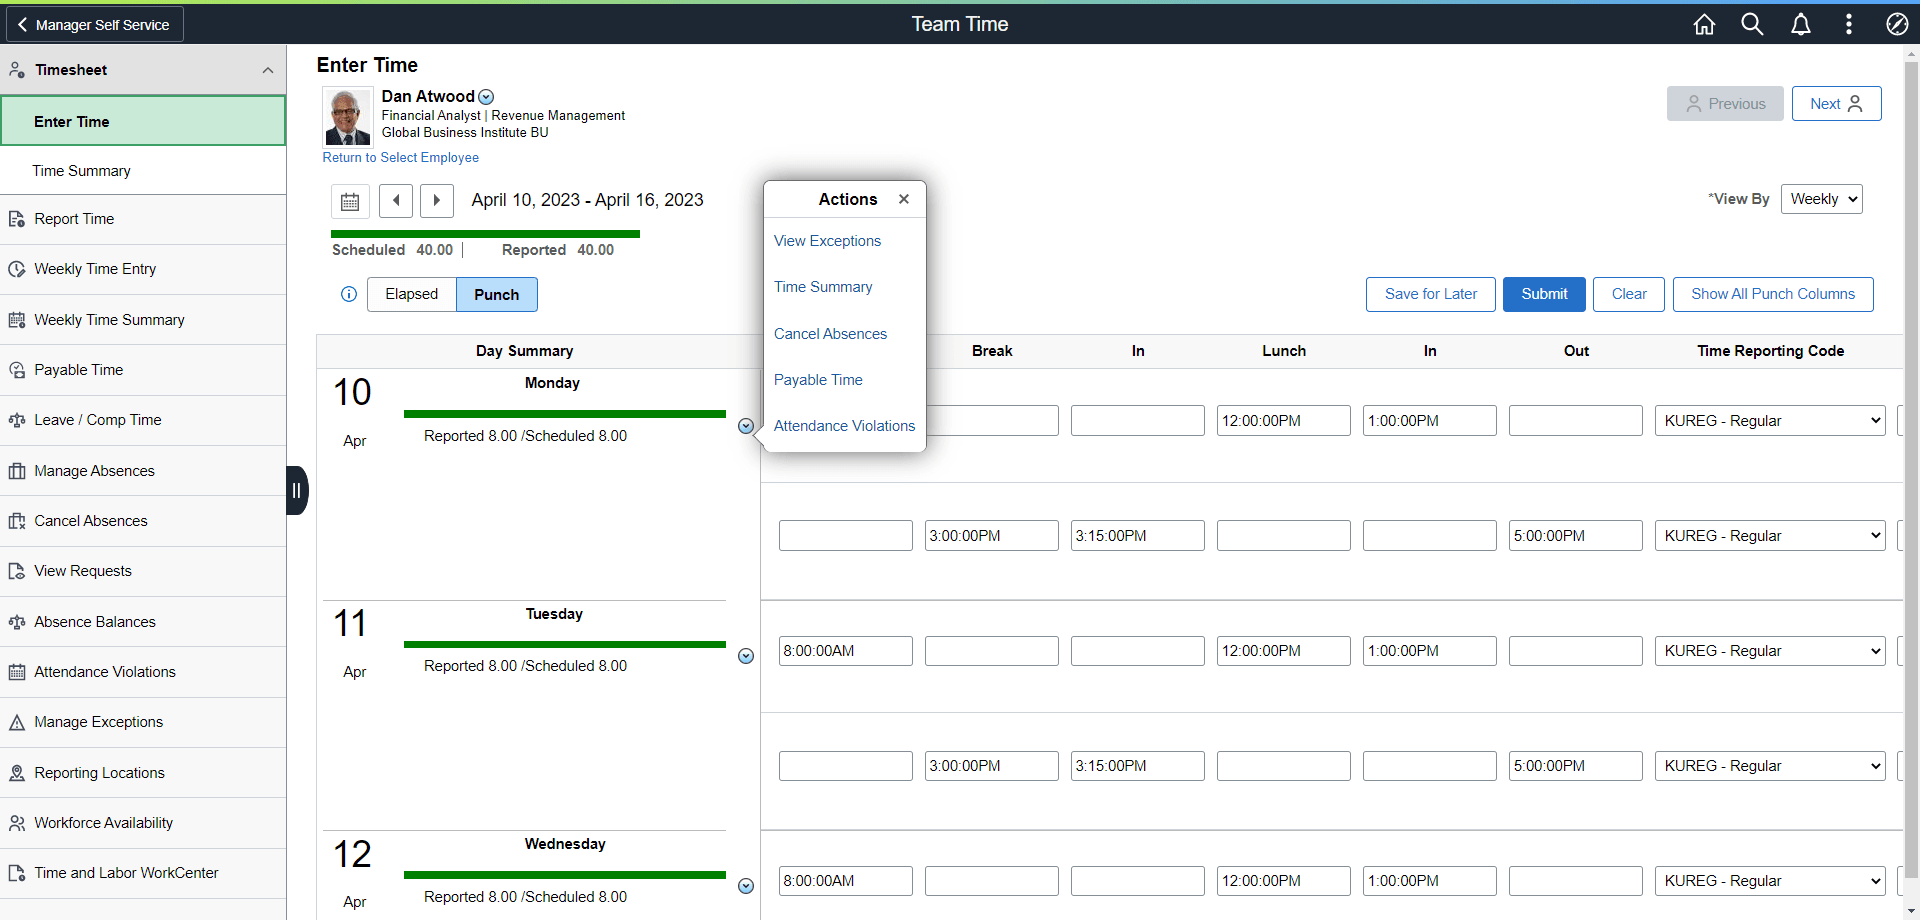Open Payable Time in the sidebar

tap(143, 370)
